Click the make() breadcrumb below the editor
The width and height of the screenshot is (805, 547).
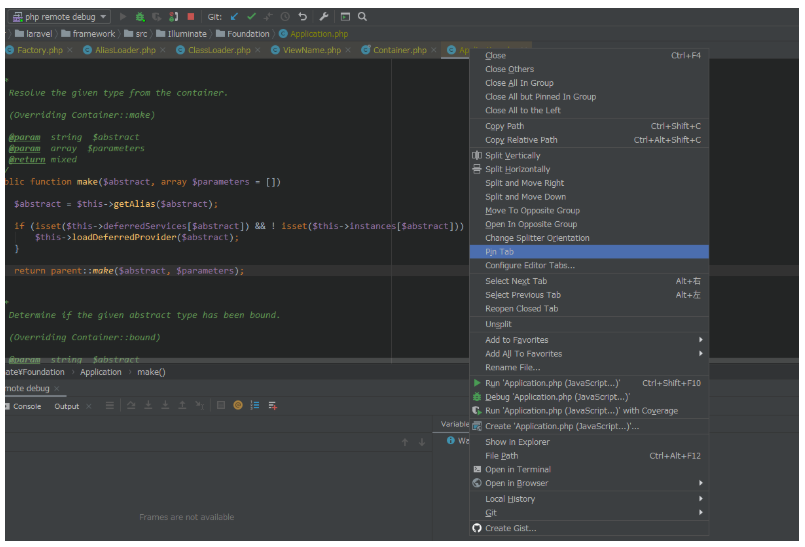tap(151, 372)
